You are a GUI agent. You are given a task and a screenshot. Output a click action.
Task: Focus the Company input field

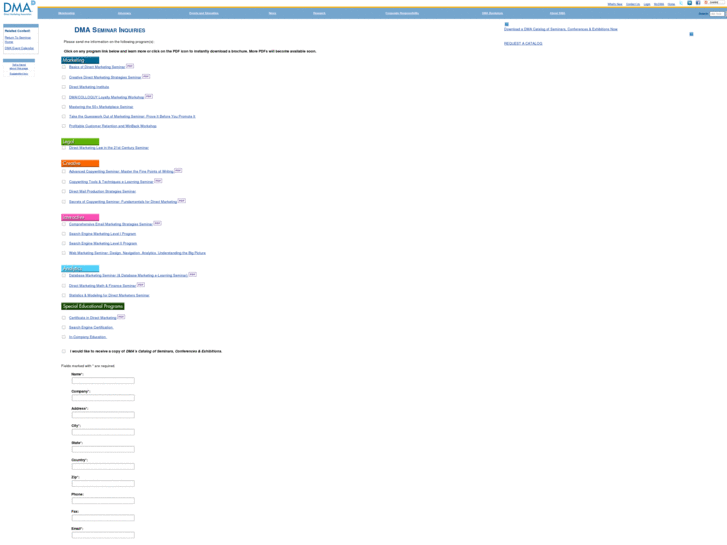(103, 398)
